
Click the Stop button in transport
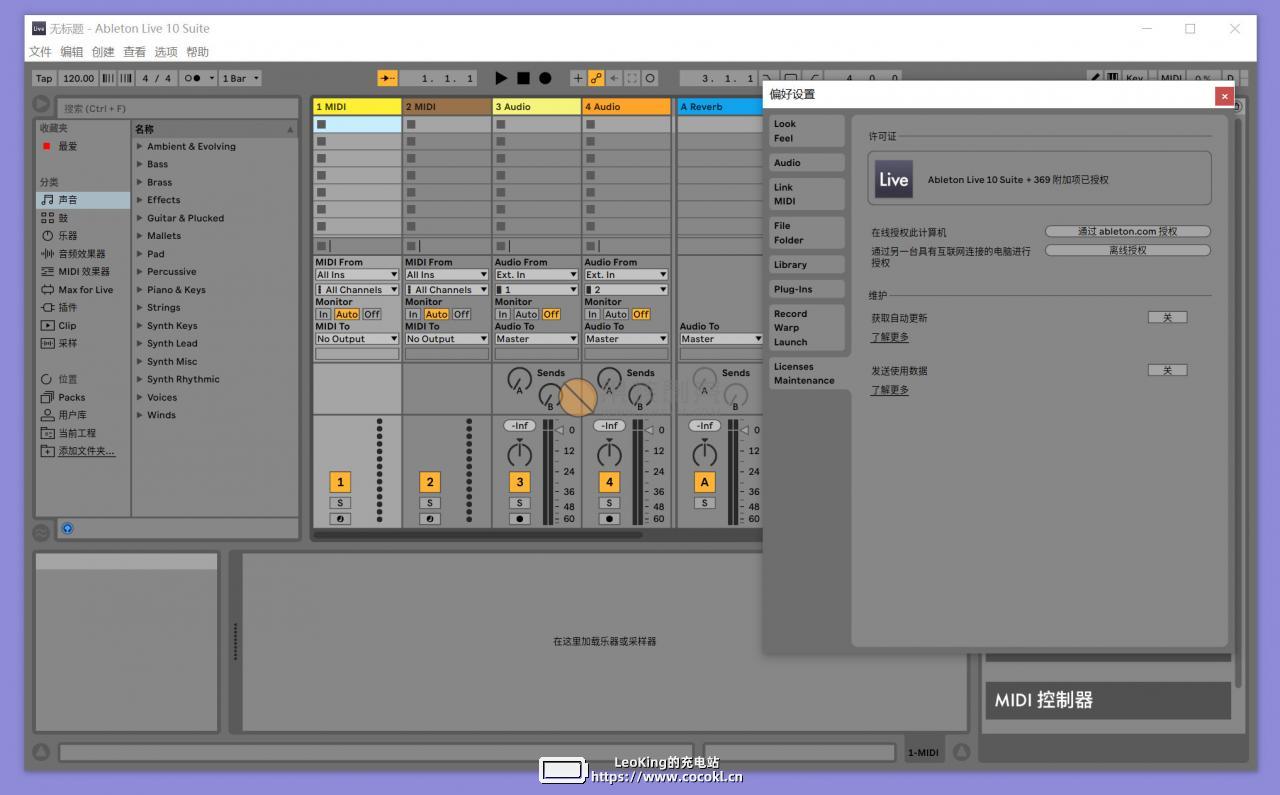[523, 78]
